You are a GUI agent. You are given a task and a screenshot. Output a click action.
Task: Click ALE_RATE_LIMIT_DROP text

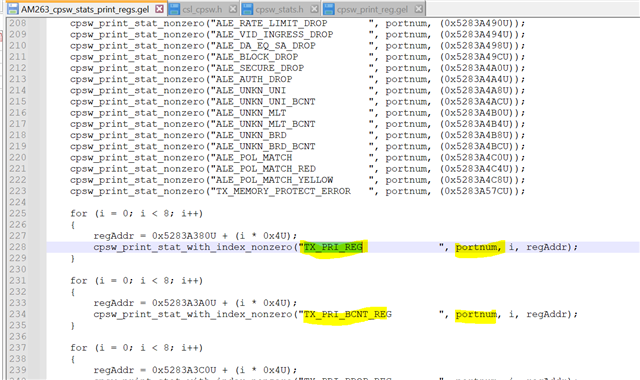271,23
